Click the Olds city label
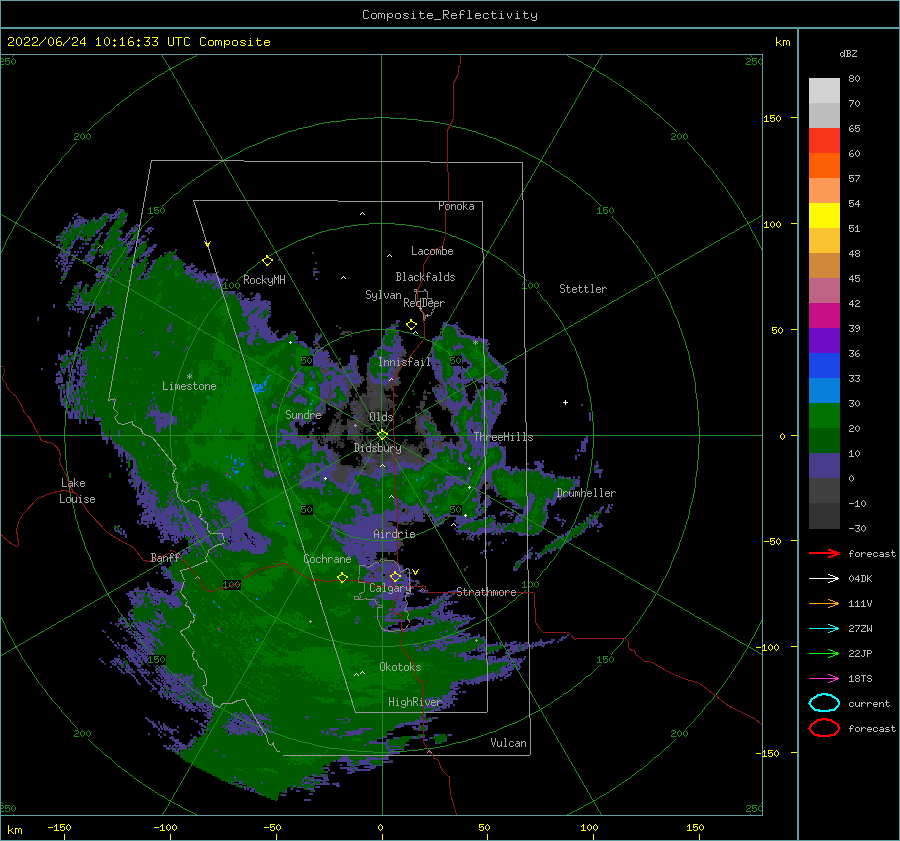This screenshot has width=900, height=841. [x=381, y=417]
